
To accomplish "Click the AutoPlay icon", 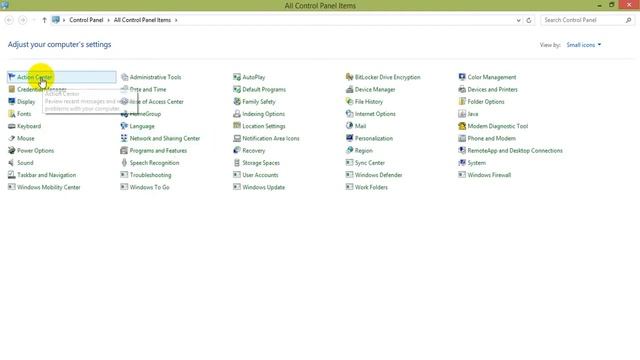I will click(237, 77).
